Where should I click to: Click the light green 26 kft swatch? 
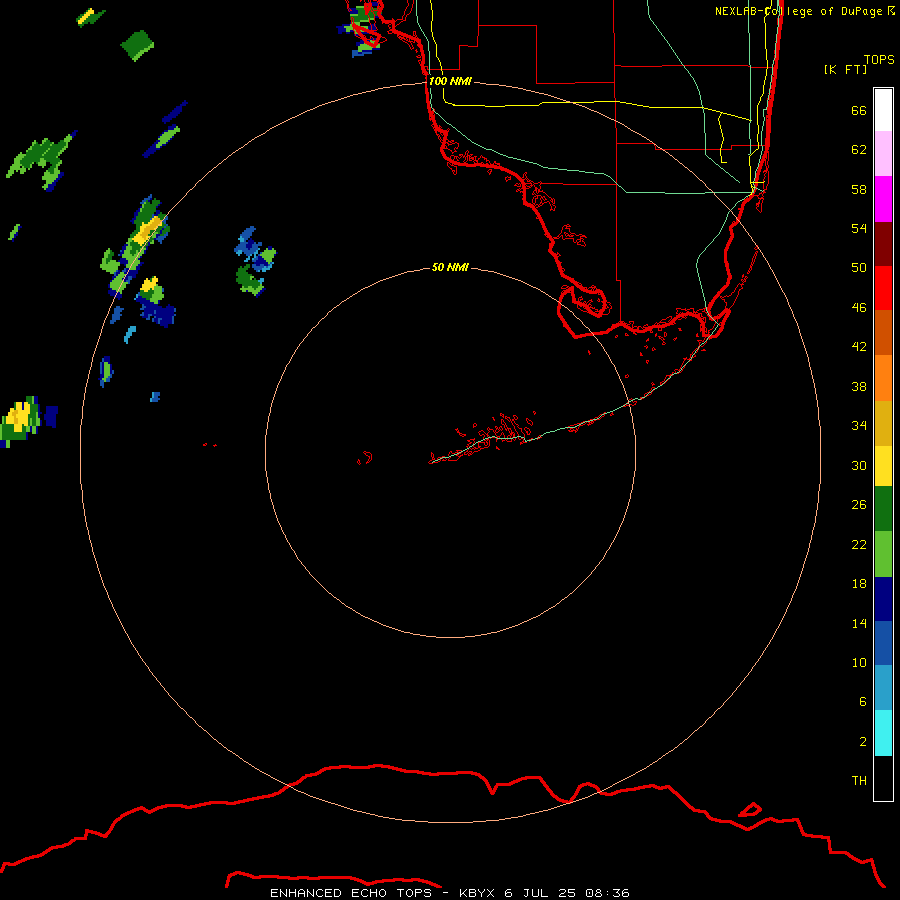(883, 554)
